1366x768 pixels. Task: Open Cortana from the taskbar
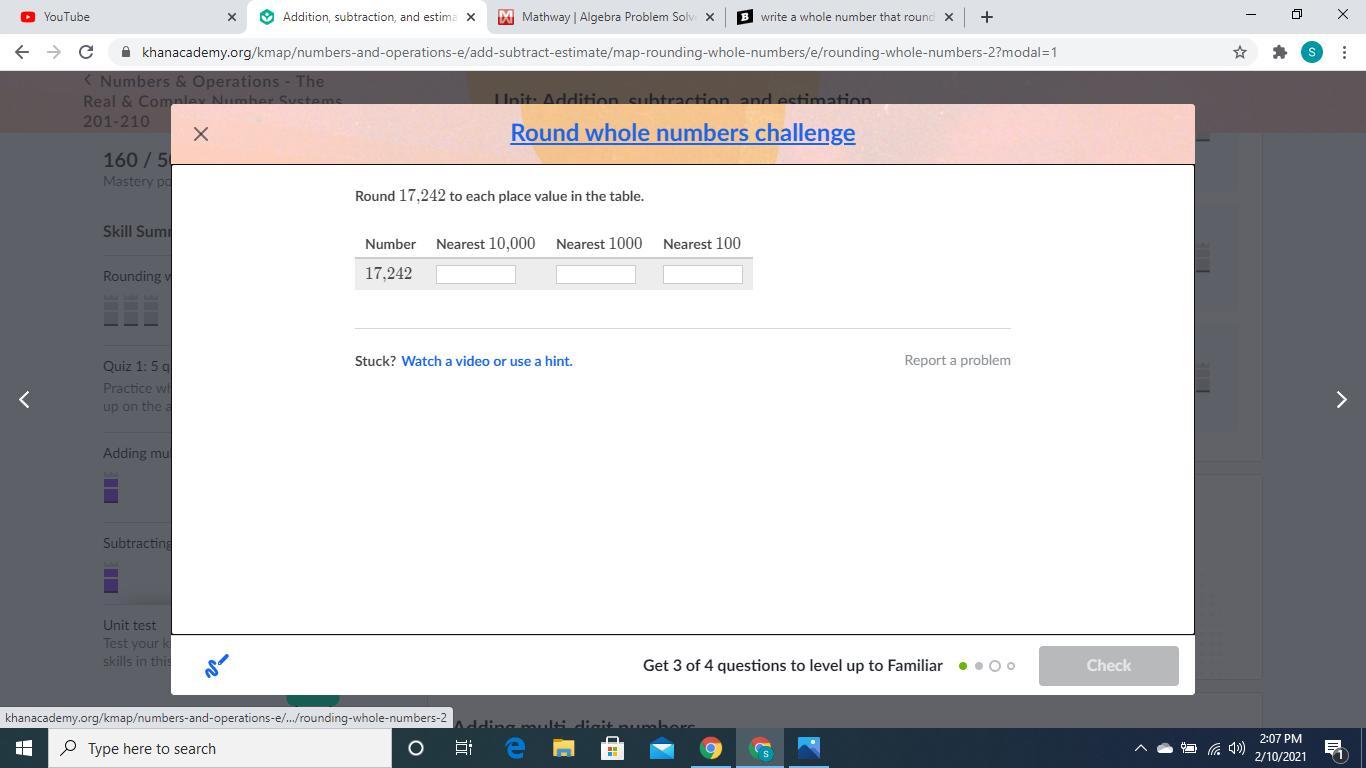(x=416, y=748)
